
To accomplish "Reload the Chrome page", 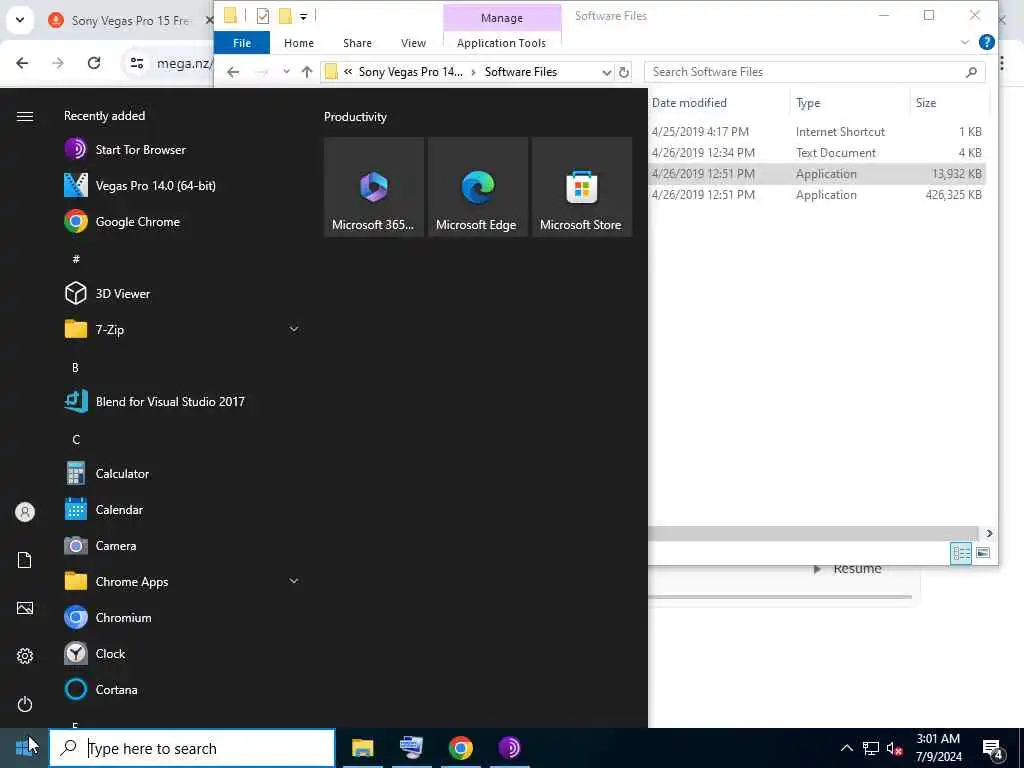I will 94,63.
